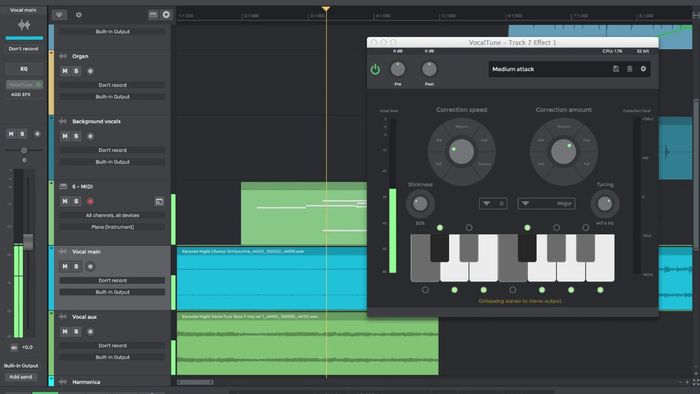Click the first black piano key
The image size is (700, 394).
(440, 248)
